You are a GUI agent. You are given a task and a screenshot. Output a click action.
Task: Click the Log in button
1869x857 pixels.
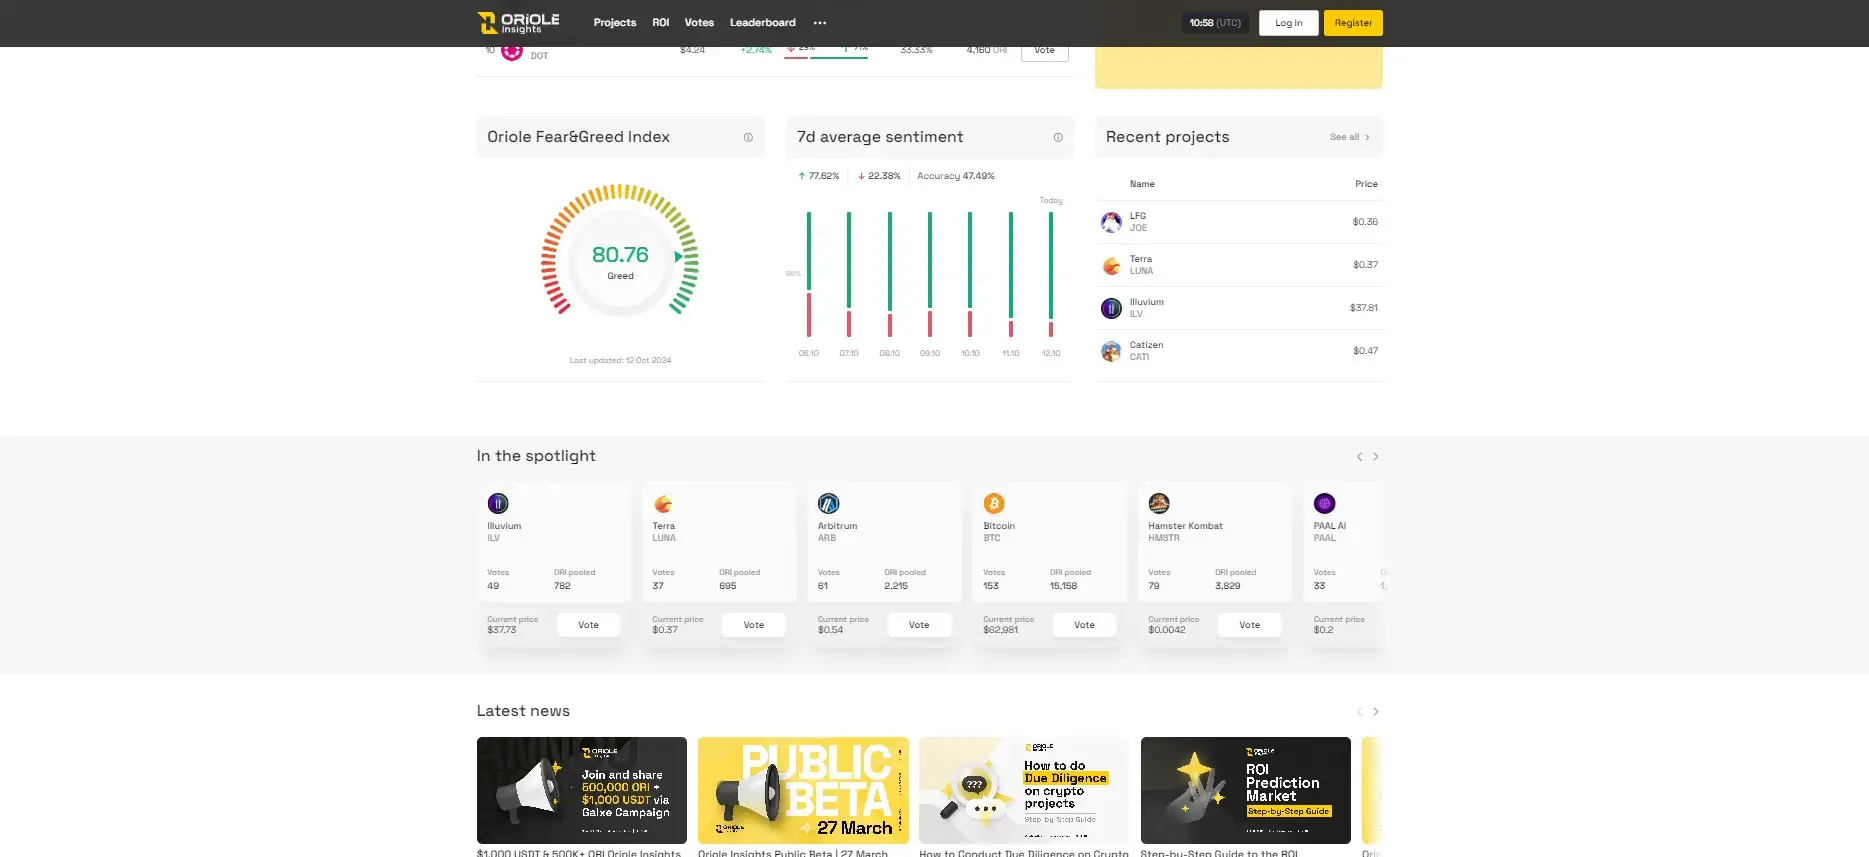(x=1288, y=23)
